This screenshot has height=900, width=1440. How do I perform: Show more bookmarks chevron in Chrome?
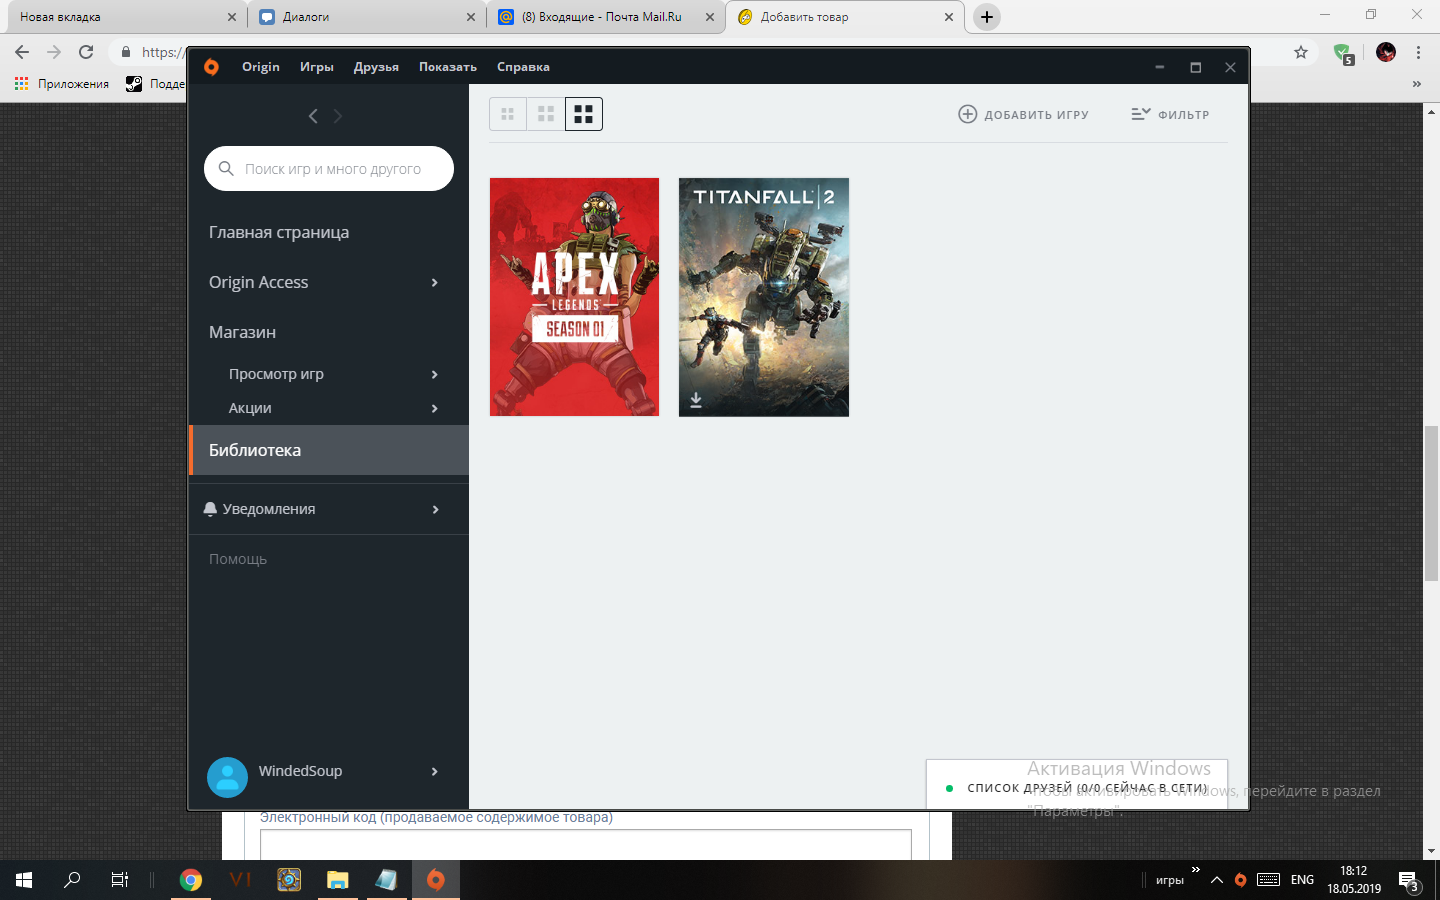click(x=1416, y=84)
